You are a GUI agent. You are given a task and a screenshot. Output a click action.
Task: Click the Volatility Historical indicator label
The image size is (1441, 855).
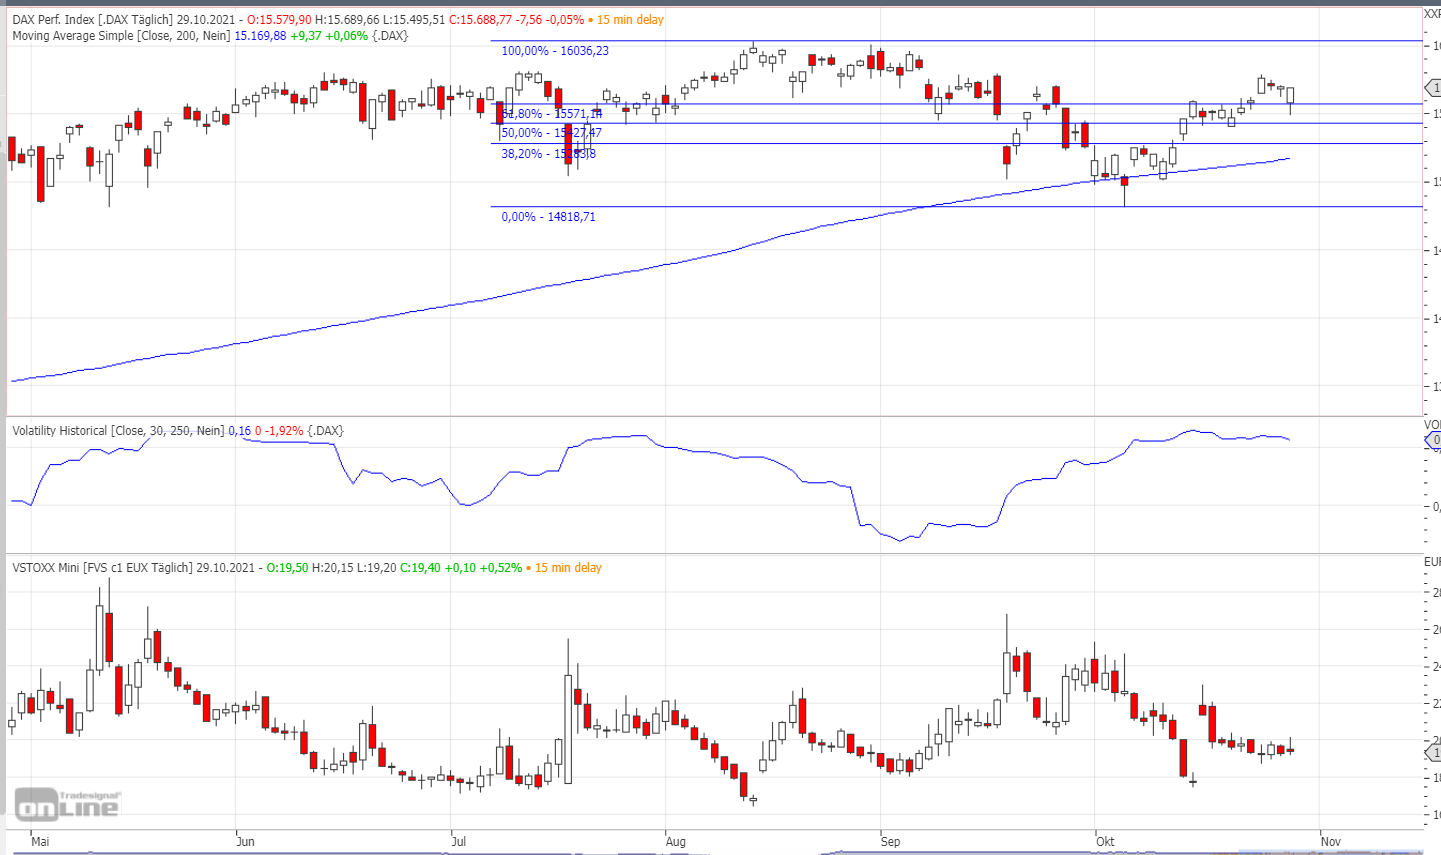click(x=119, y=431)
